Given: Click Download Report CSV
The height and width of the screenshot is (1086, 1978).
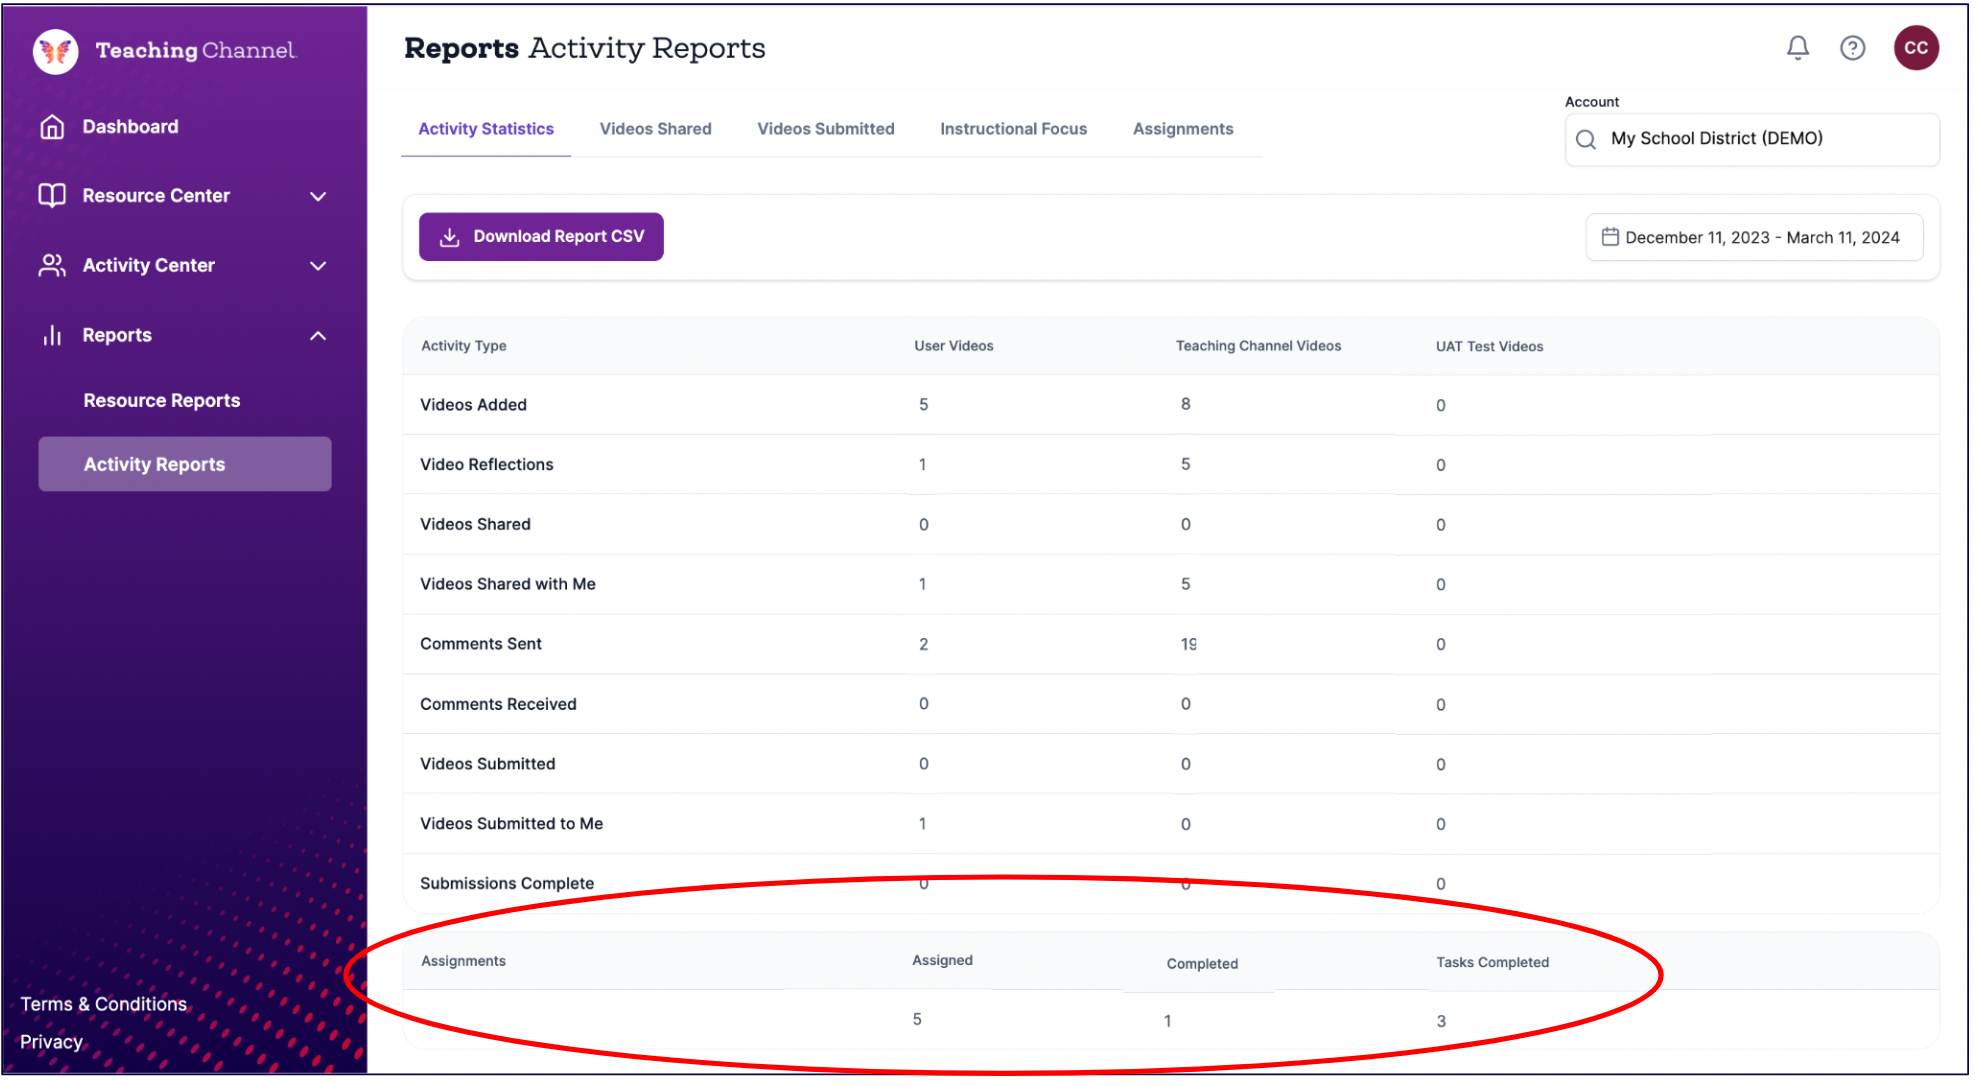Looking at the screenshot, I should [541, 236].
